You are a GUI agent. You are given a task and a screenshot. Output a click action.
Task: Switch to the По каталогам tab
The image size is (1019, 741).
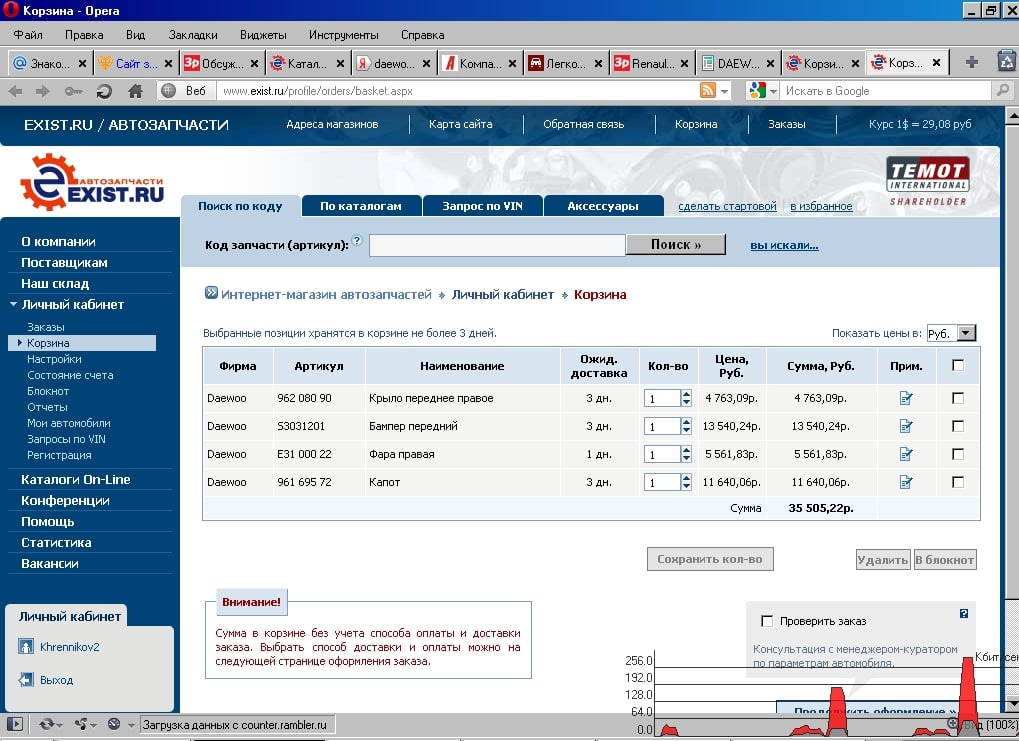[361, 206]
